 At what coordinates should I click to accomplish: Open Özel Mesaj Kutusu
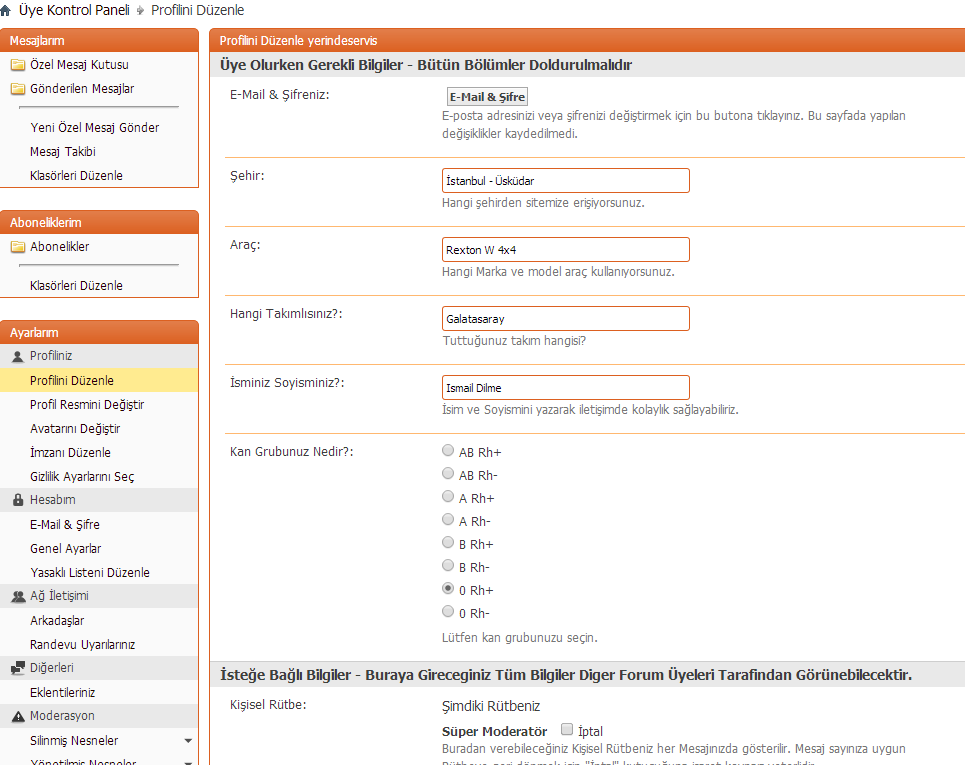pos(79,65)
